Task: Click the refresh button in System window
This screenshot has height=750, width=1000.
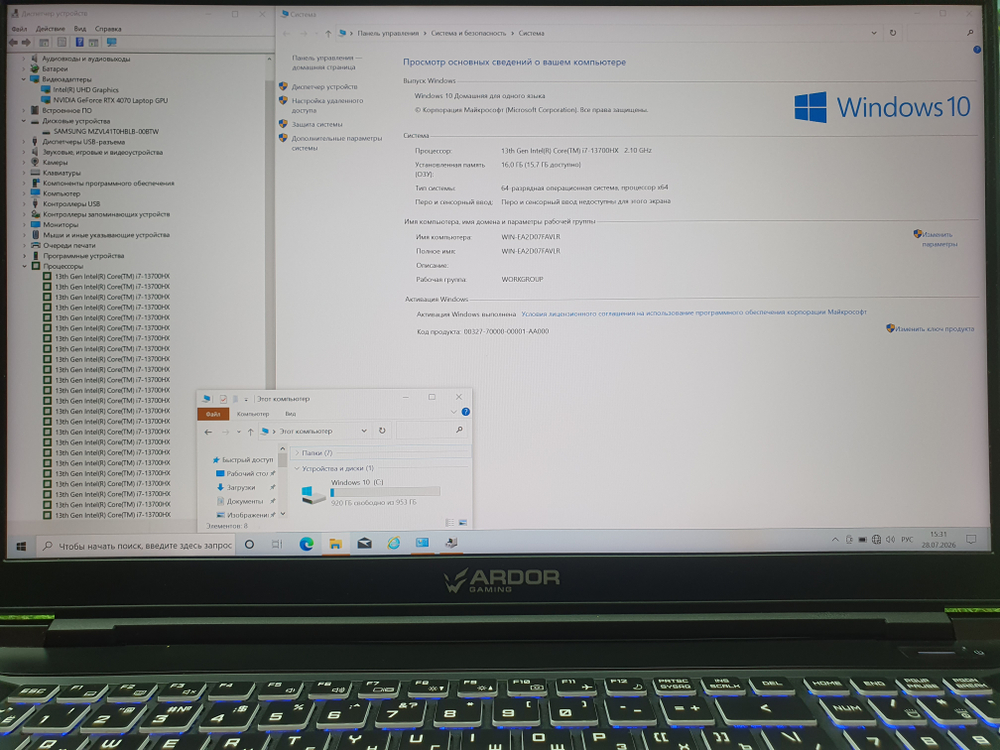Action: [893, 33]
